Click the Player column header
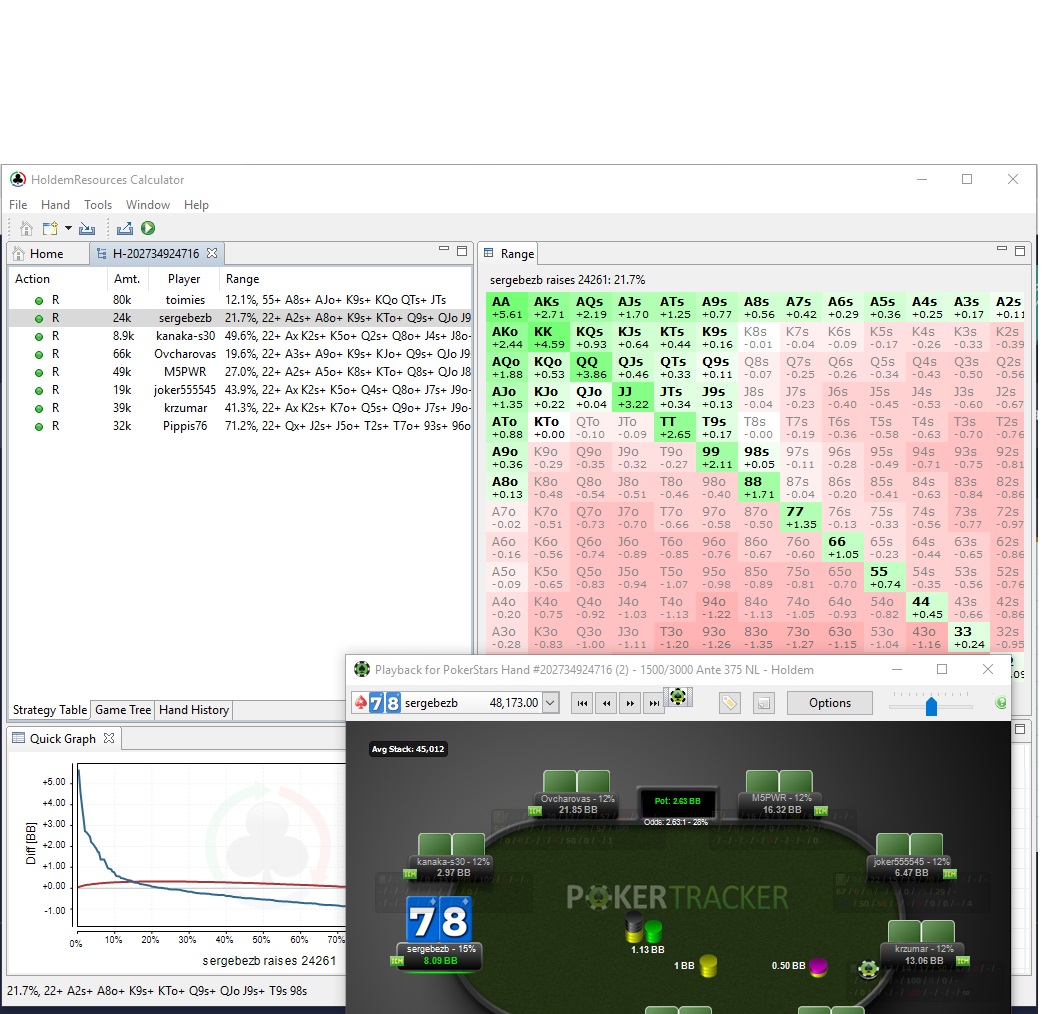This screenshot has width=1043, height=1014. (x=184, y=279)
